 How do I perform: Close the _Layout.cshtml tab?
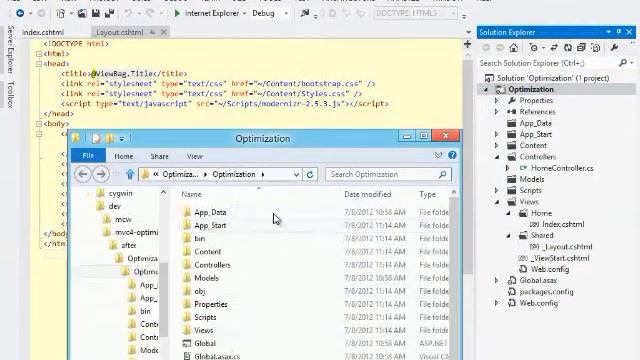(164, 32)
